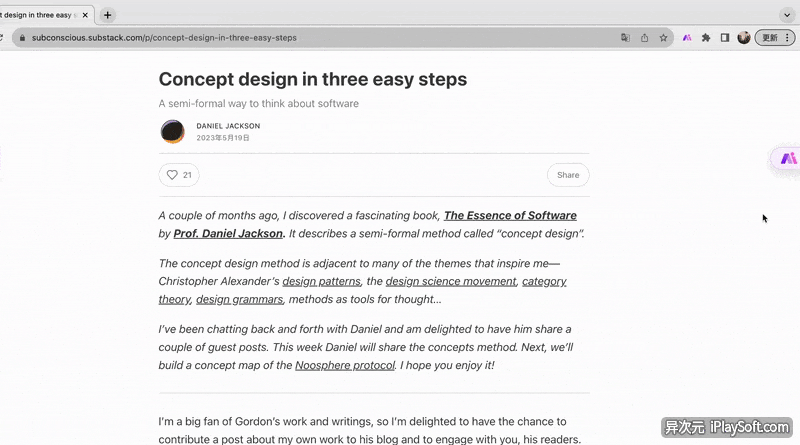Follow the design patterns link
Screen dimensions: 800x445
coord(321,282)
